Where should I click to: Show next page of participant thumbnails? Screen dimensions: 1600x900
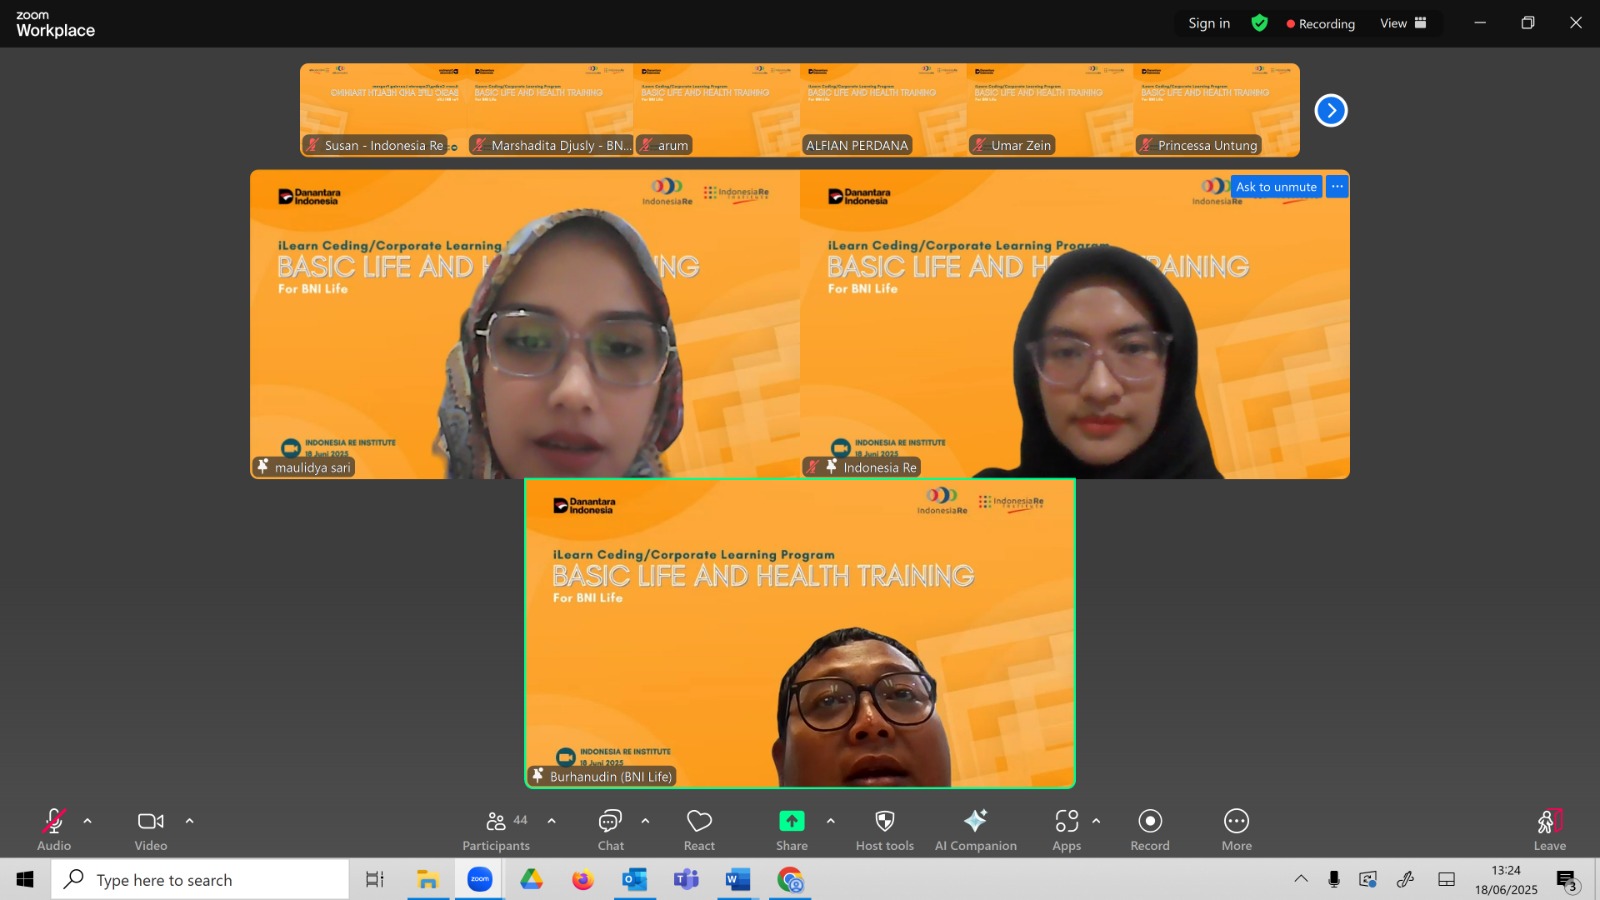coord(1331,110)
